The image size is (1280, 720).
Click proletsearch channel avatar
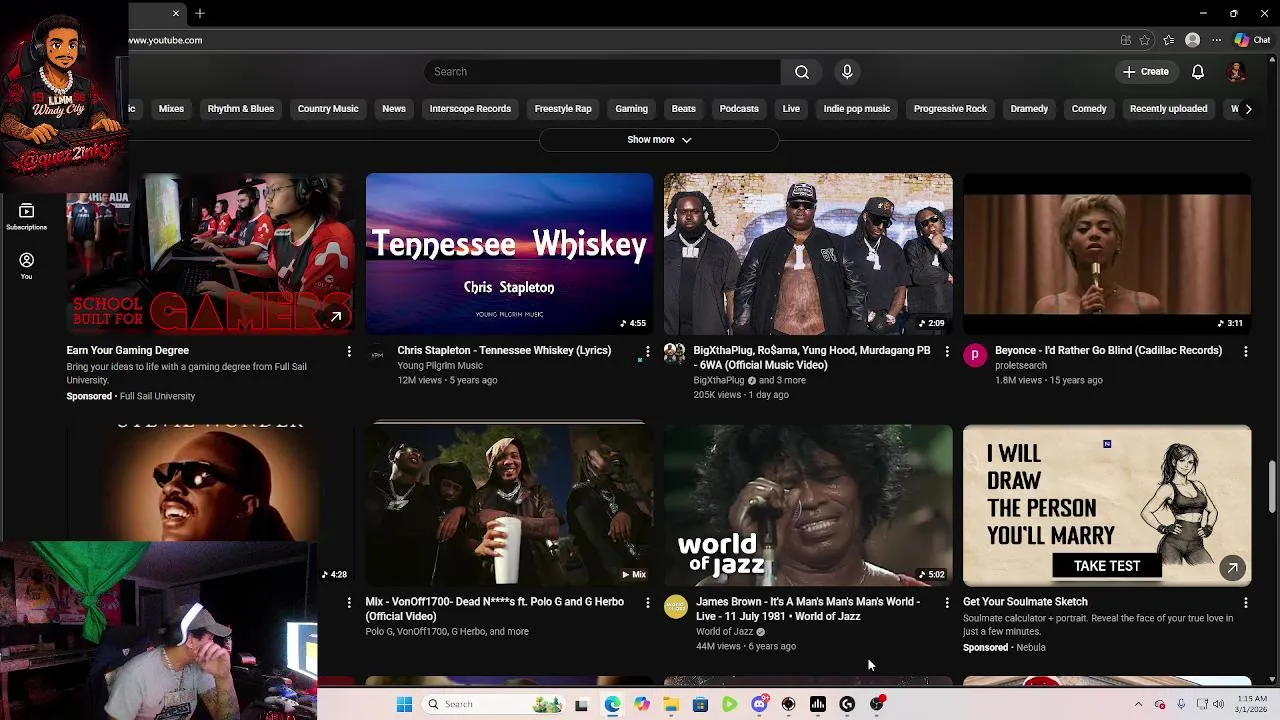coord(975,355)
